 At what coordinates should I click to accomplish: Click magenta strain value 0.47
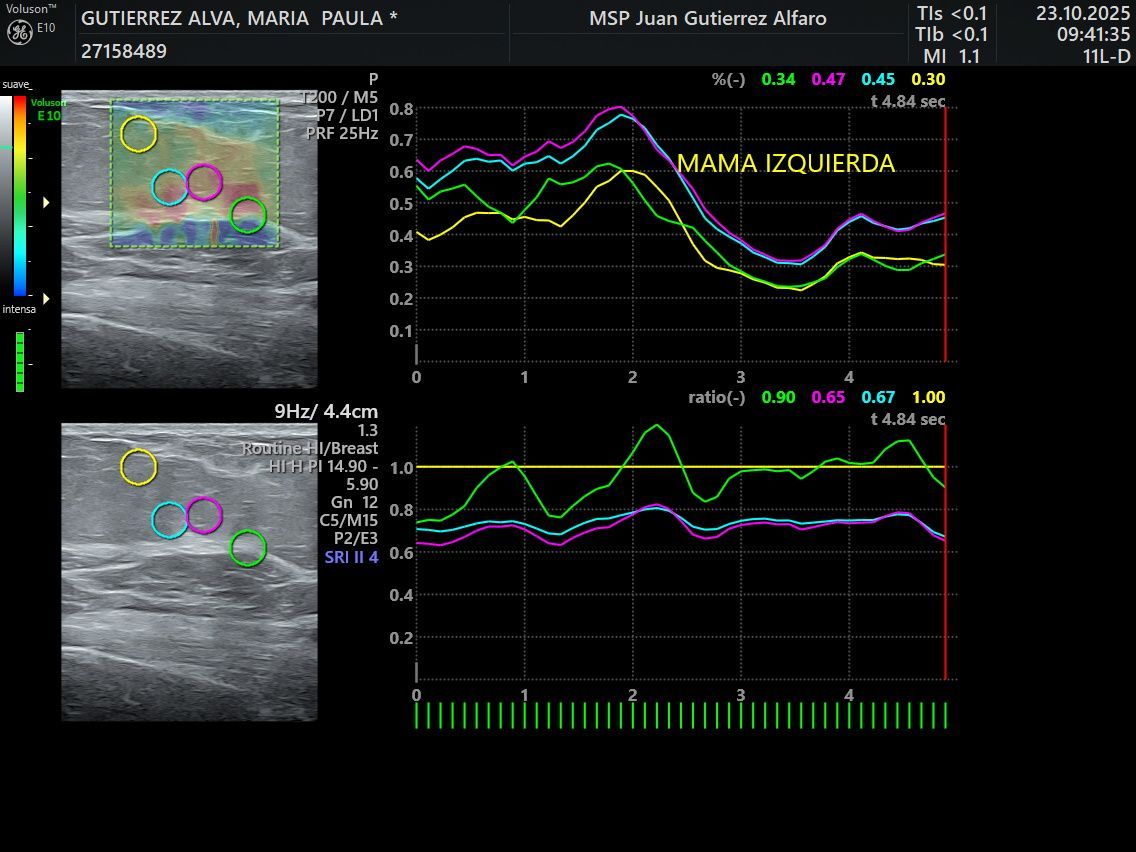coord(828,79)
